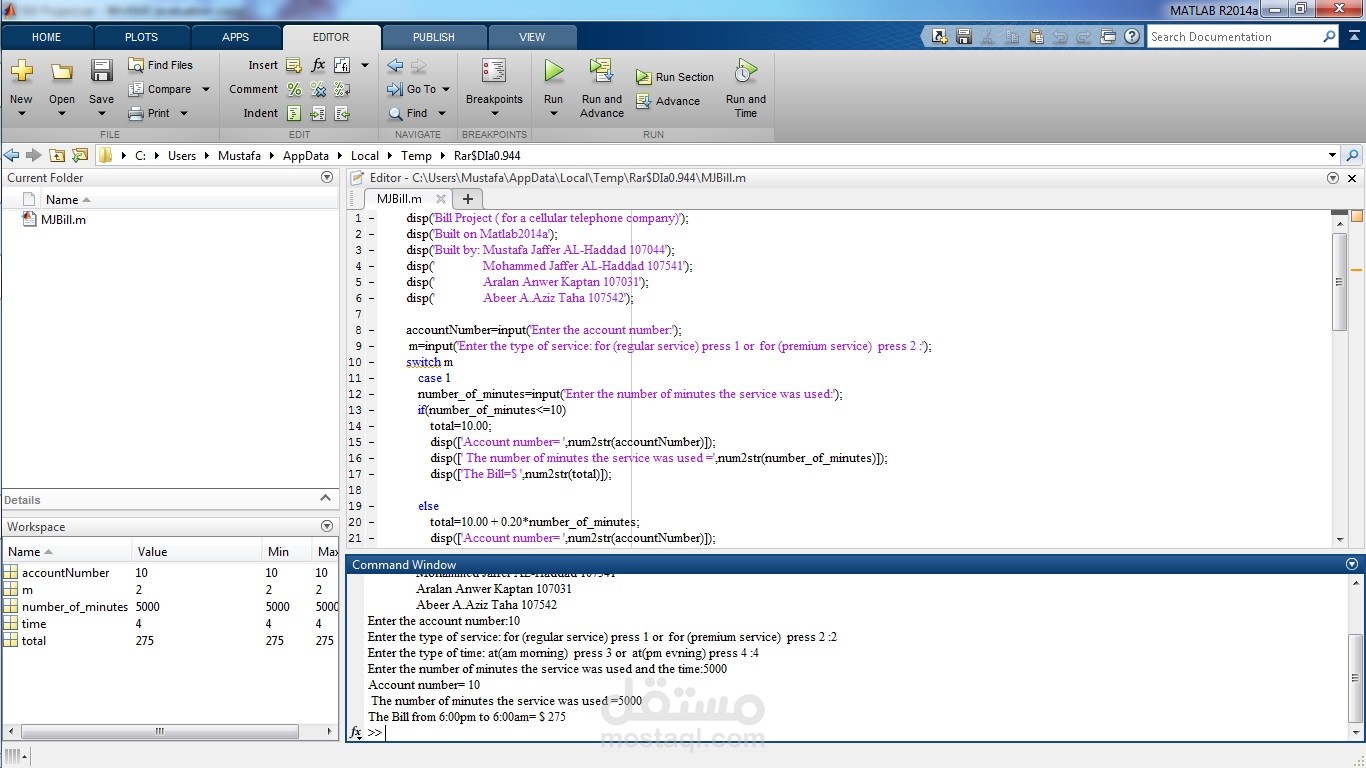
Task: Insert a function using the fx icon
Action: pos(318,65)
